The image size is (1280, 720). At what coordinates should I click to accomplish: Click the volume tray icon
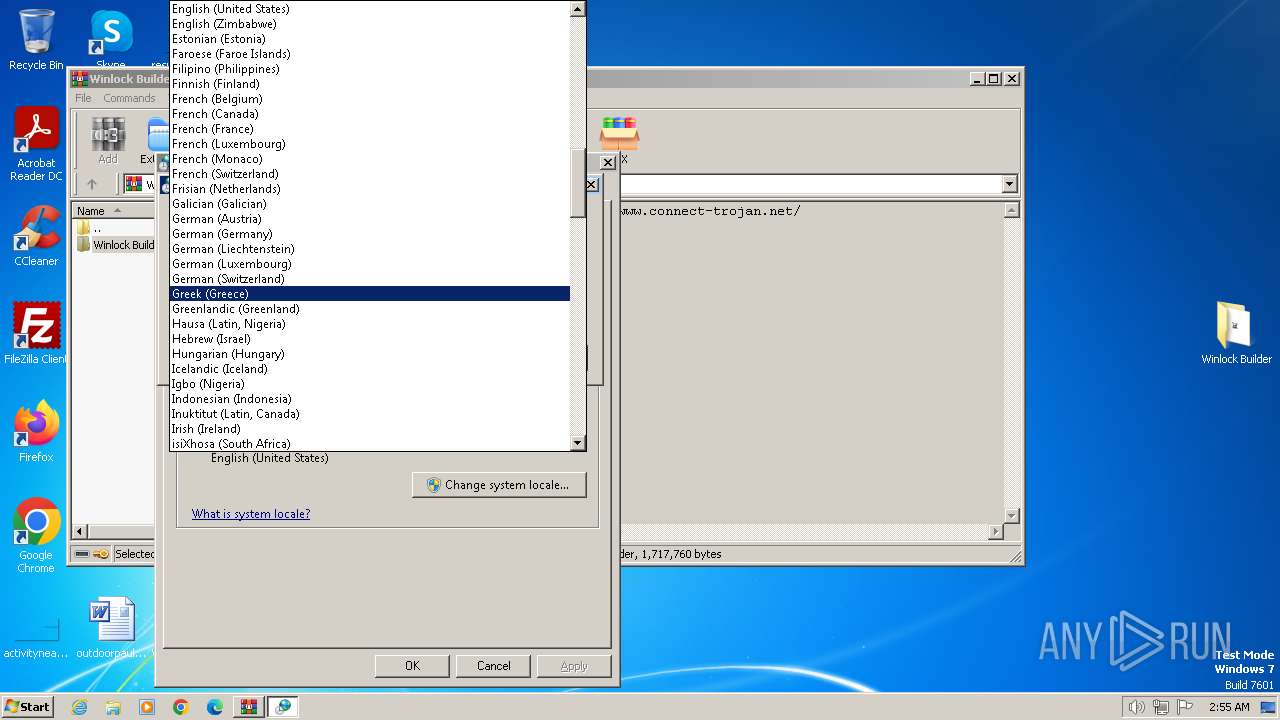pos(1136,707)
